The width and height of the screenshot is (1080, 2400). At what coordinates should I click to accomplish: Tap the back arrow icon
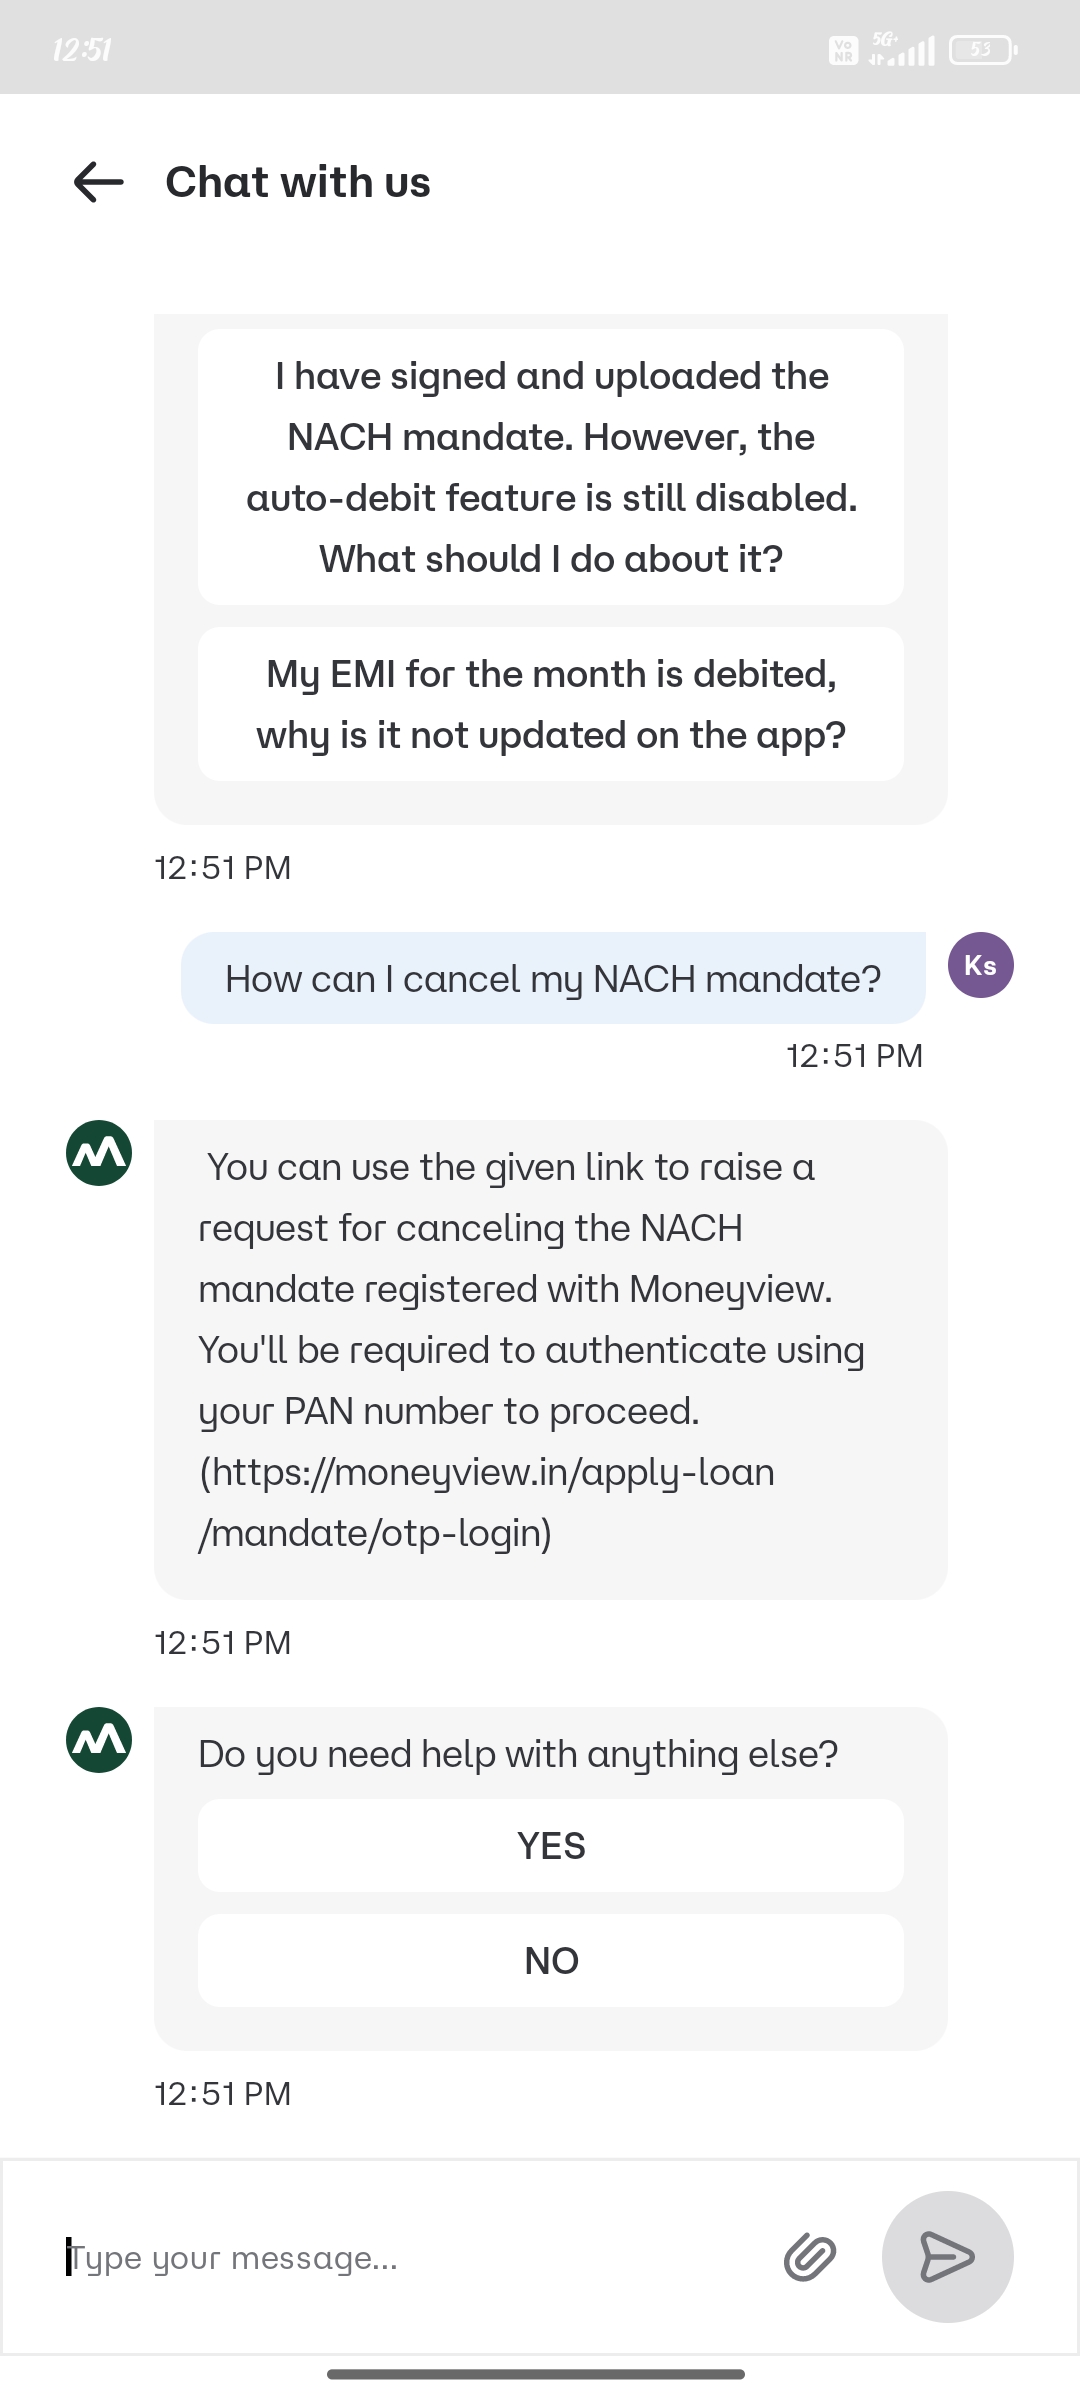coord(98,182)
